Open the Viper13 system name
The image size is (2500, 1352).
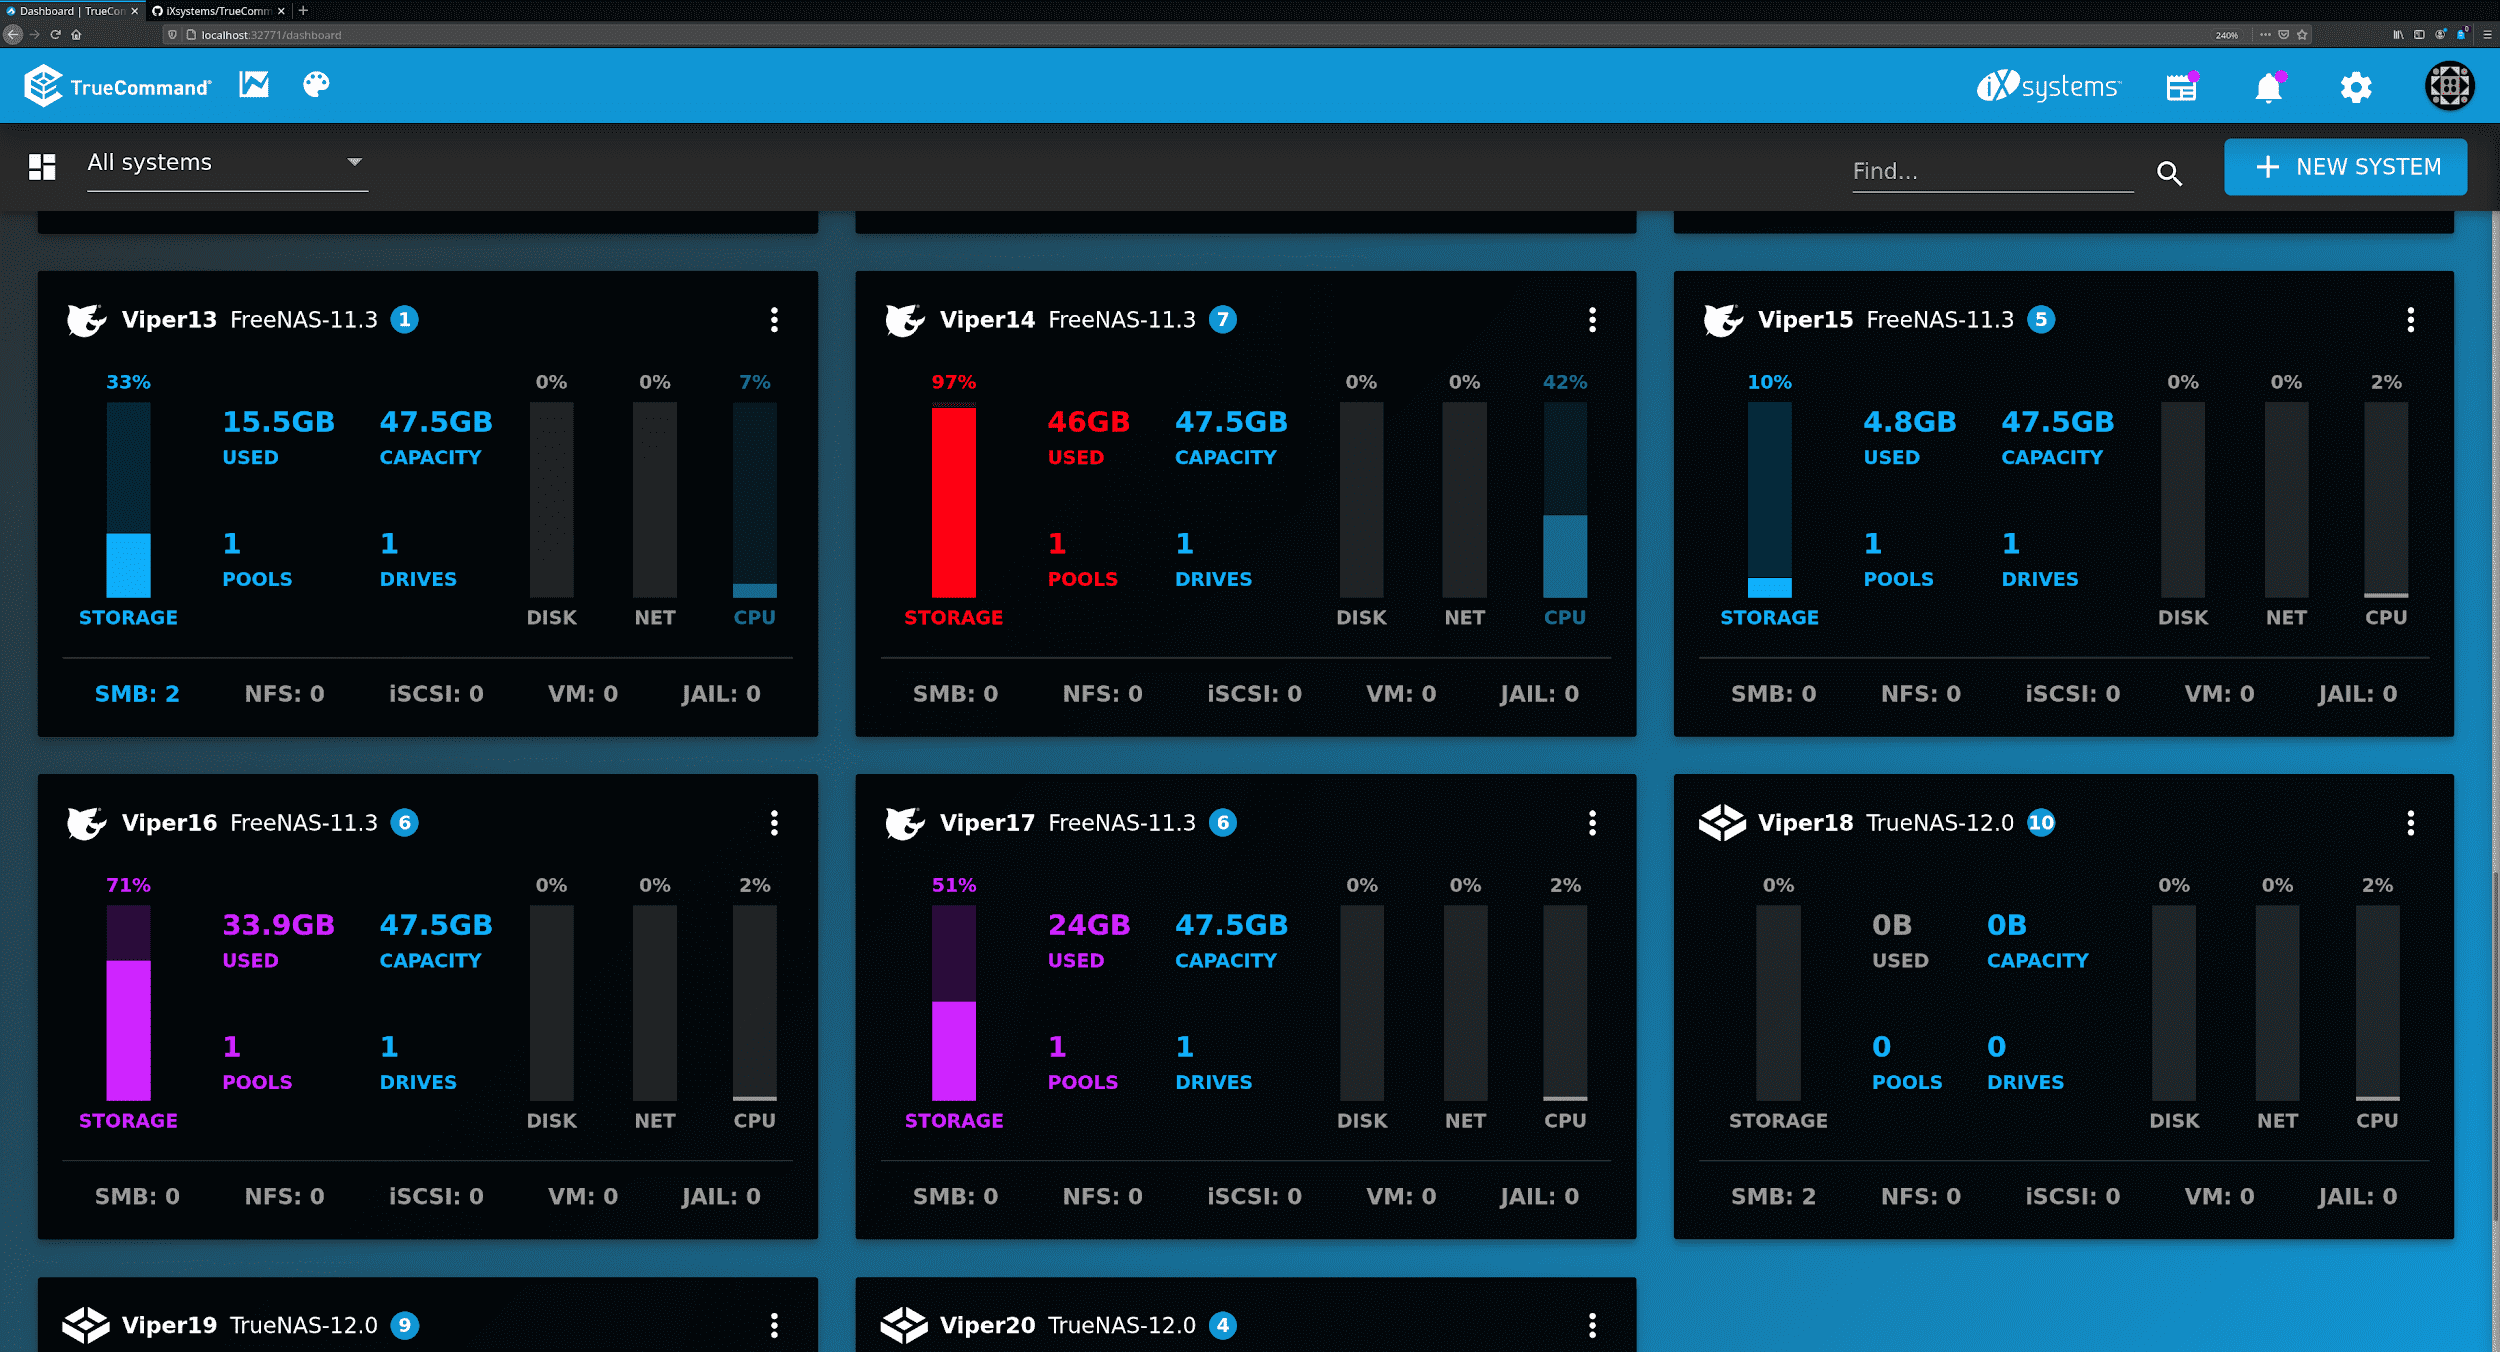coord(168,320)
